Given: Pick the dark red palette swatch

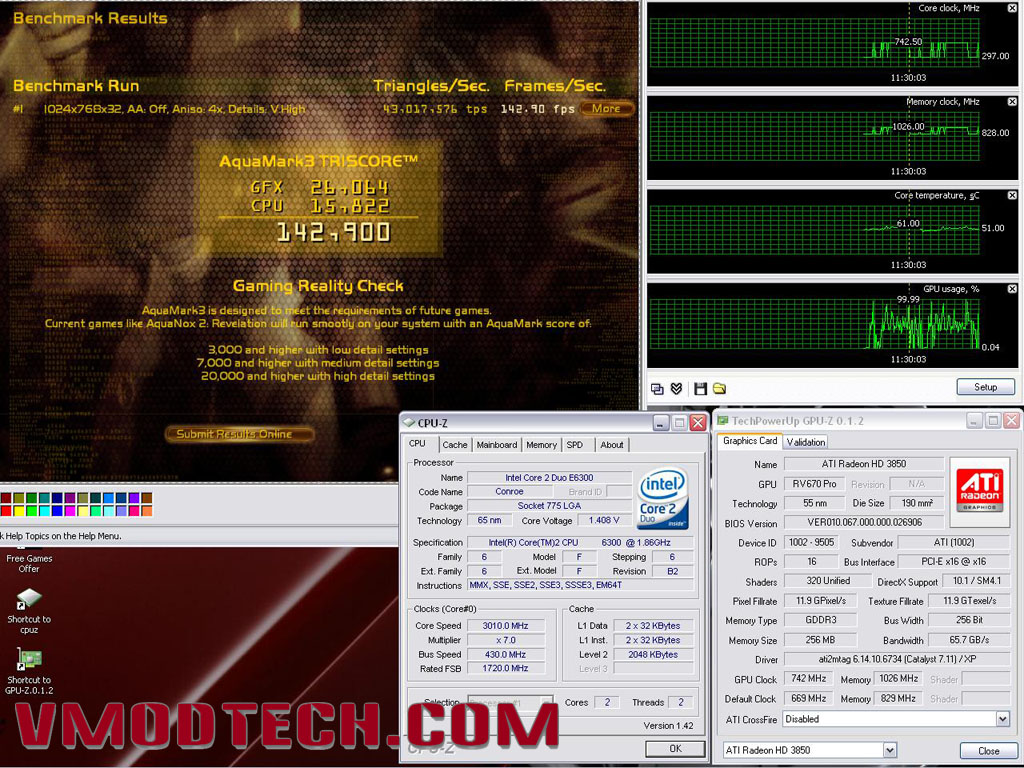Looking at the screenshot, I should [x=6, y=498].
